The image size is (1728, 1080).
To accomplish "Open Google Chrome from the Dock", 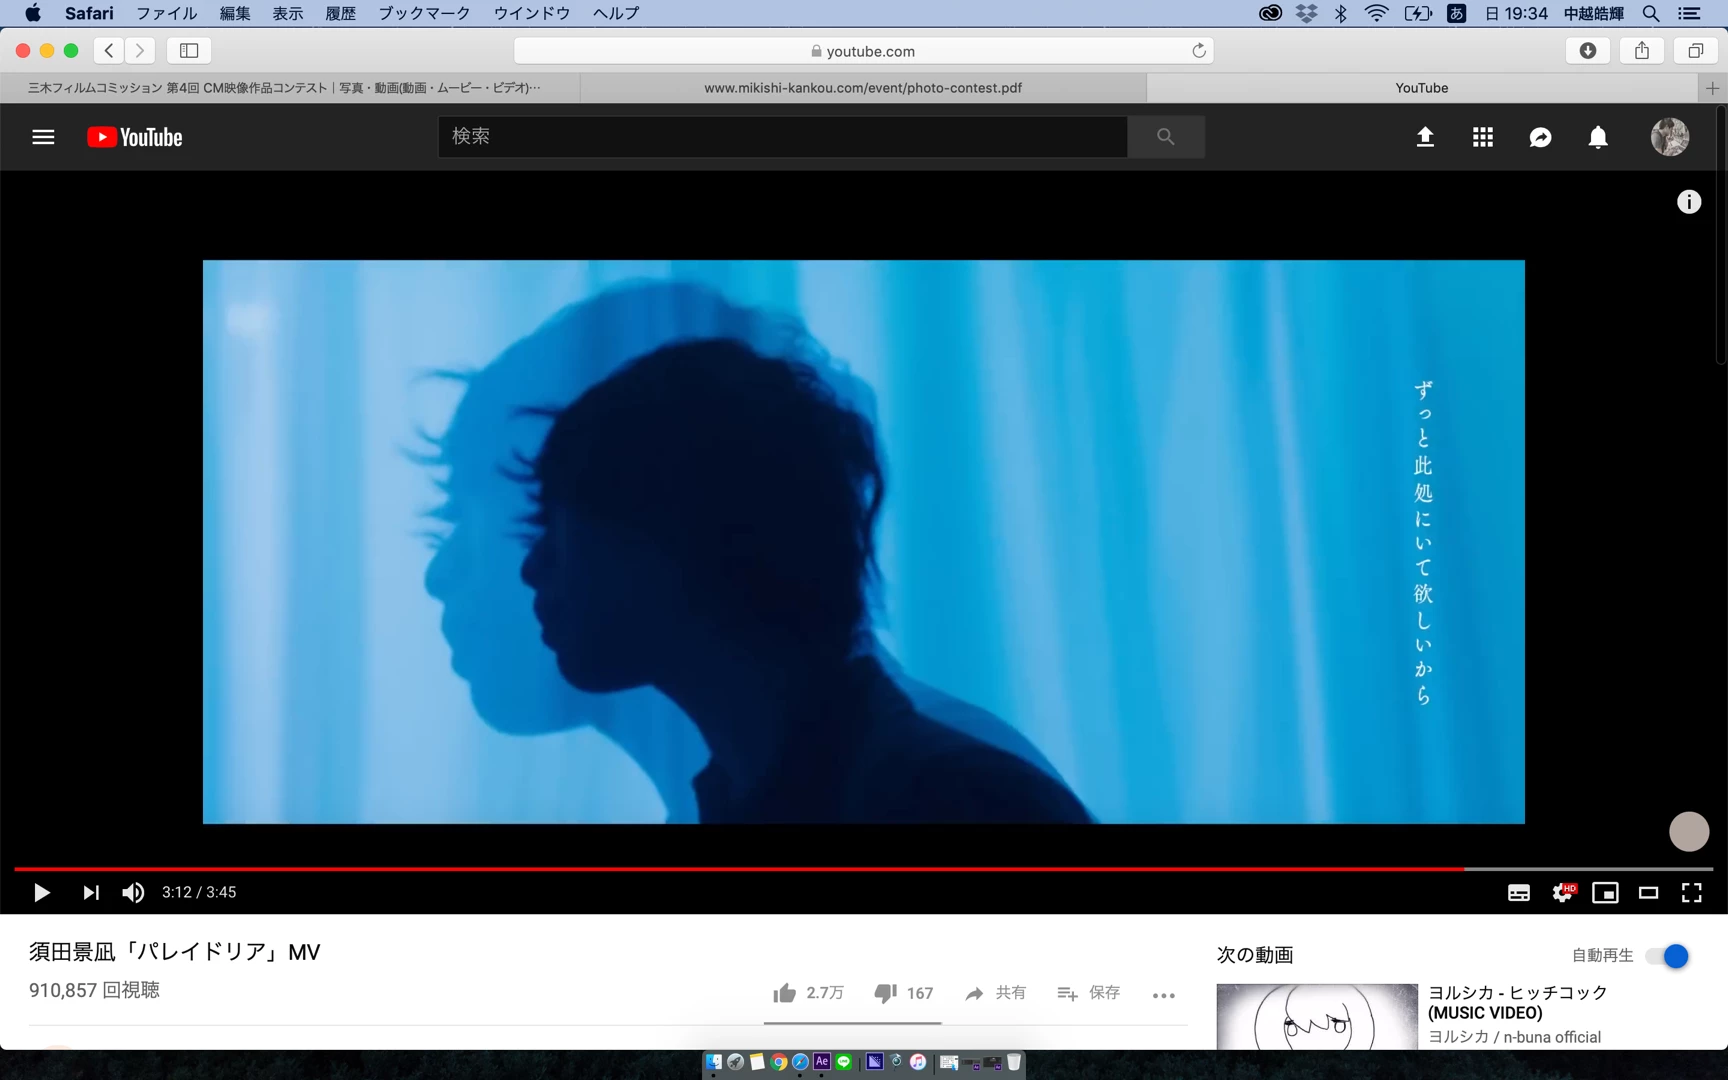I will pos(779,1061).
